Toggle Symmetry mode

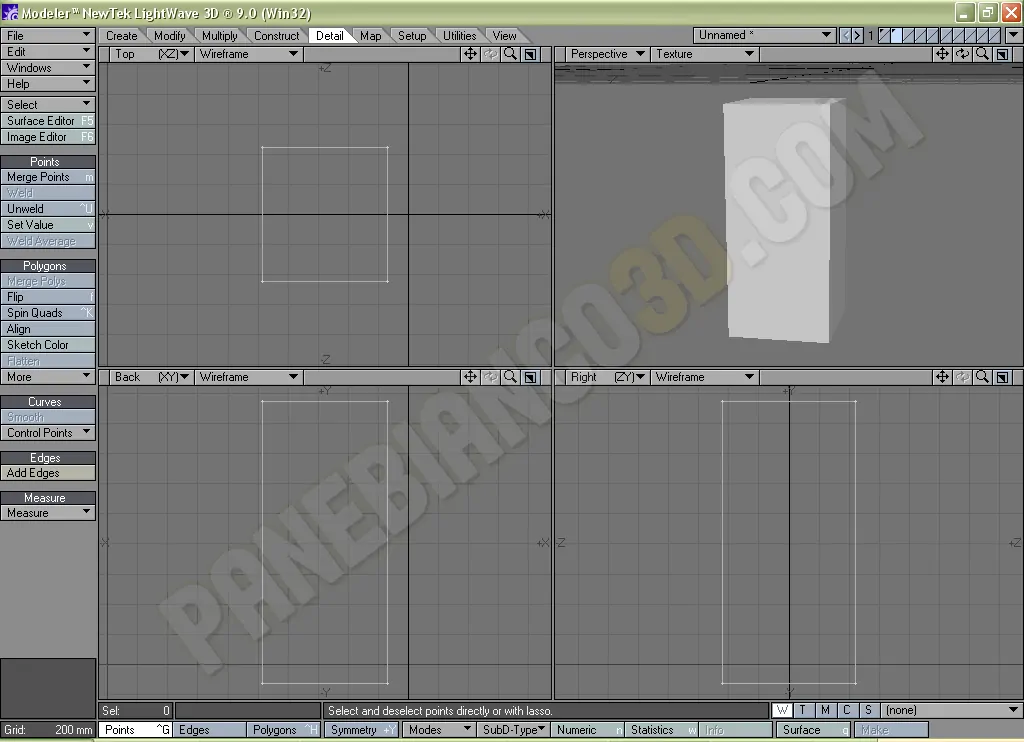point(361,730)
